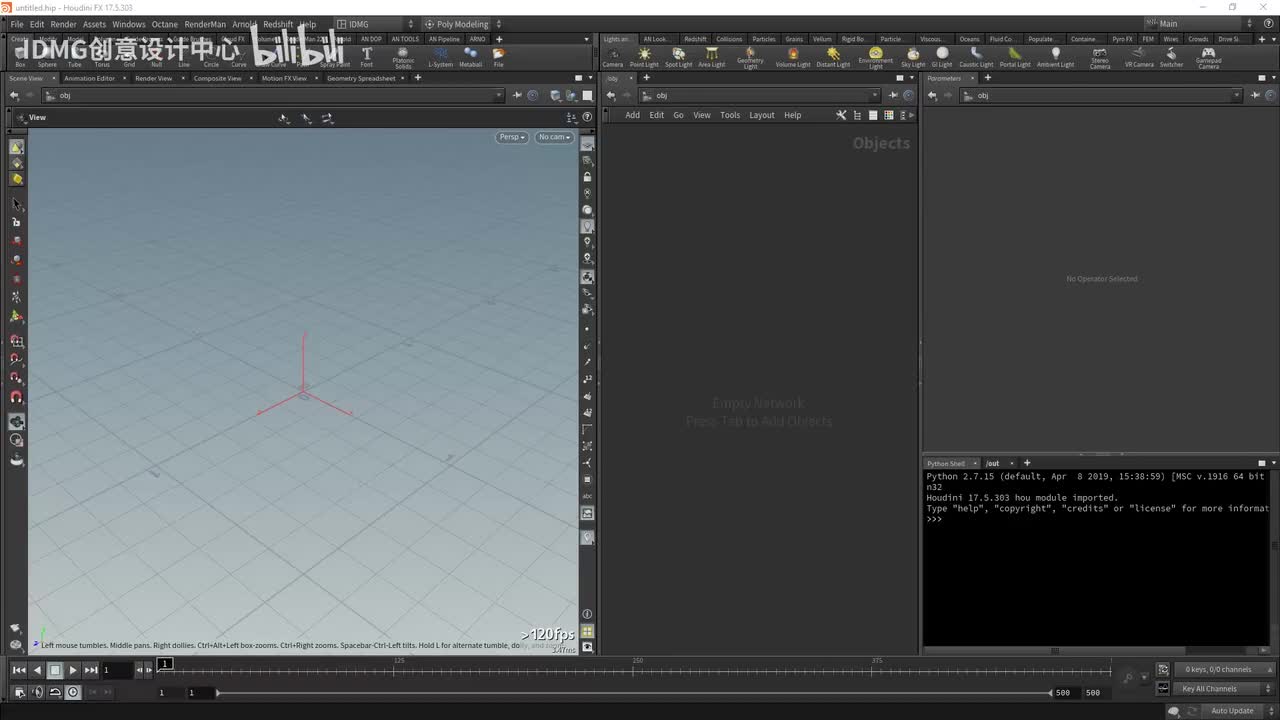Viewport: 1280px width, 720px height.
Task: Add a Sky Light
Action: 913,57
